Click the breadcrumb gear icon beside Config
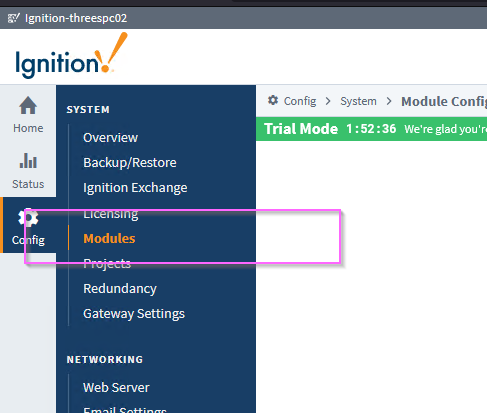Viewport: 487px width, 413px height. 273,100
